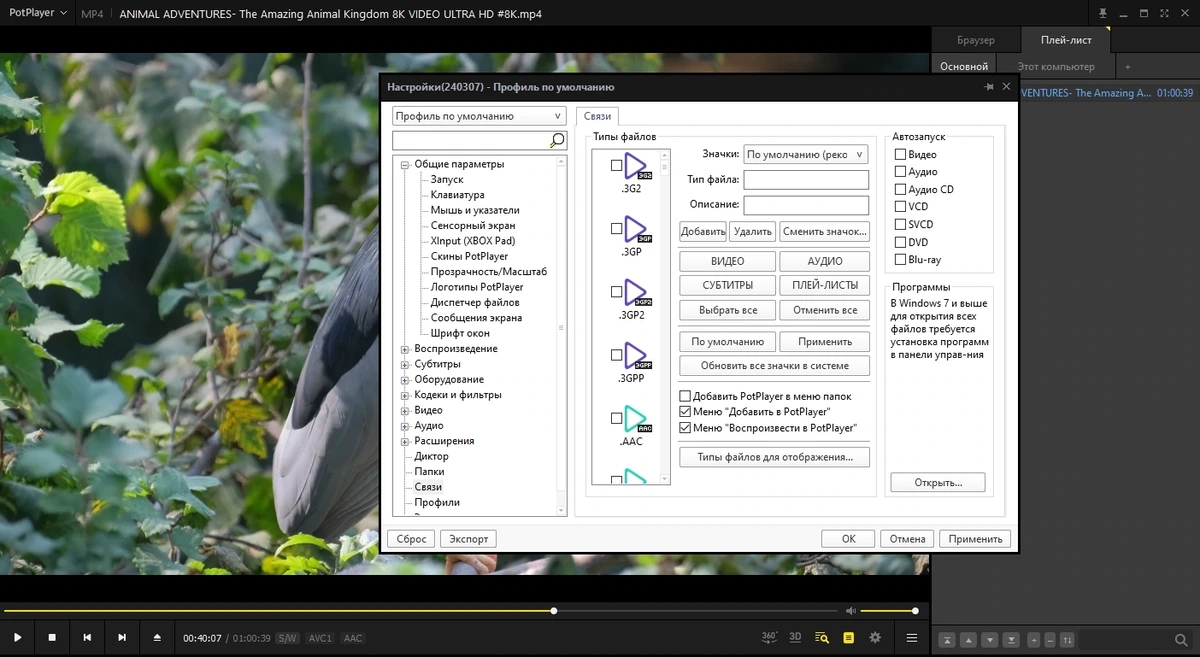Switch to the Браузер tab
This screenshot has width=1200, height=657.
[x=976, y=40]
